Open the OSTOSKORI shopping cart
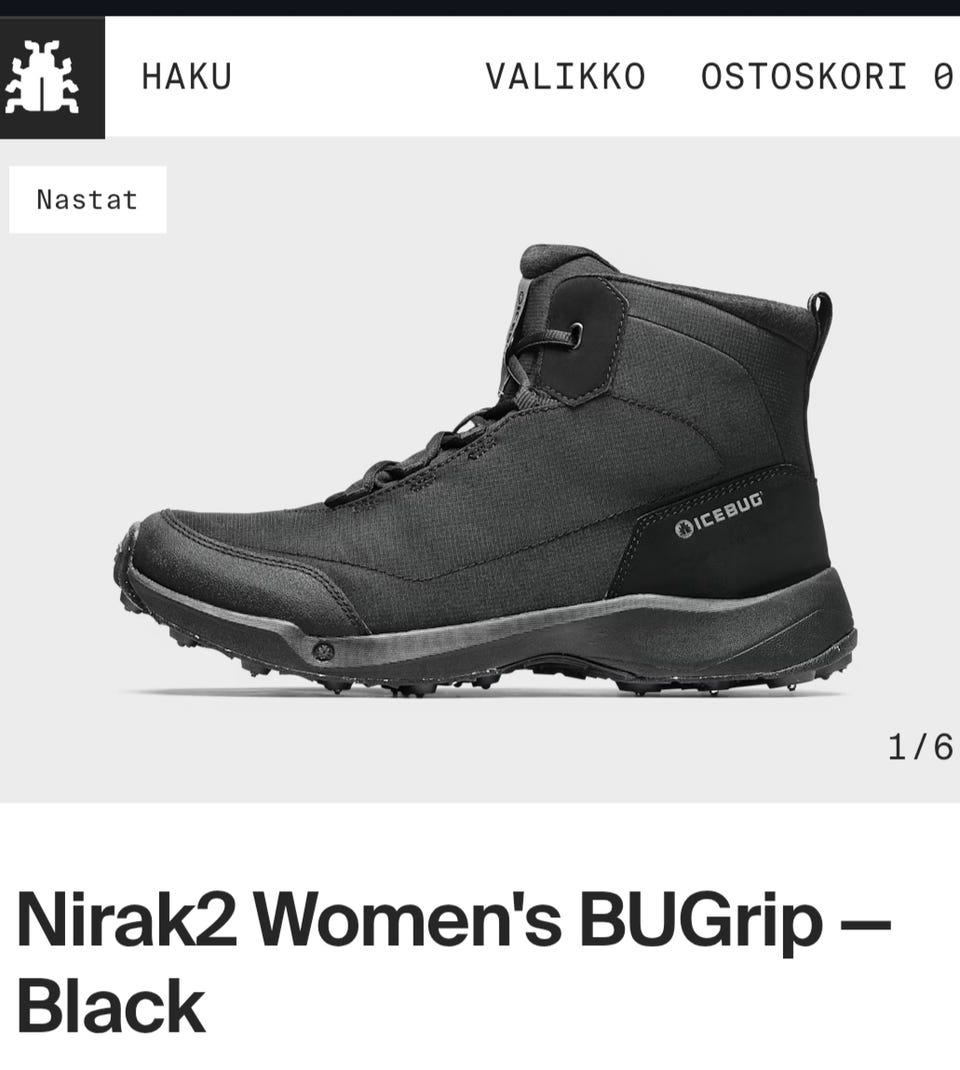Screen dimensions: 960x1070 coord(804,76)
